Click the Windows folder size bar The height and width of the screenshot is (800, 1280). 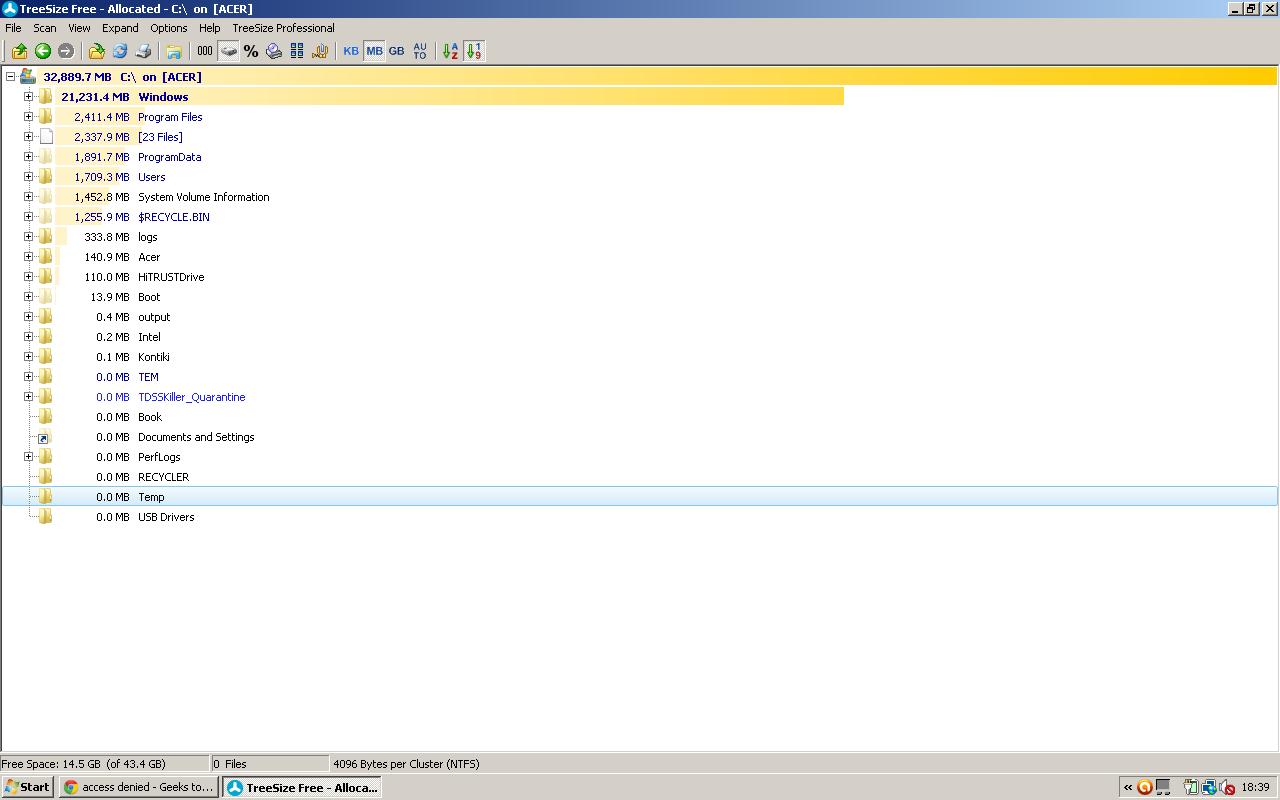pyautogui.click(x=449, y=97)
